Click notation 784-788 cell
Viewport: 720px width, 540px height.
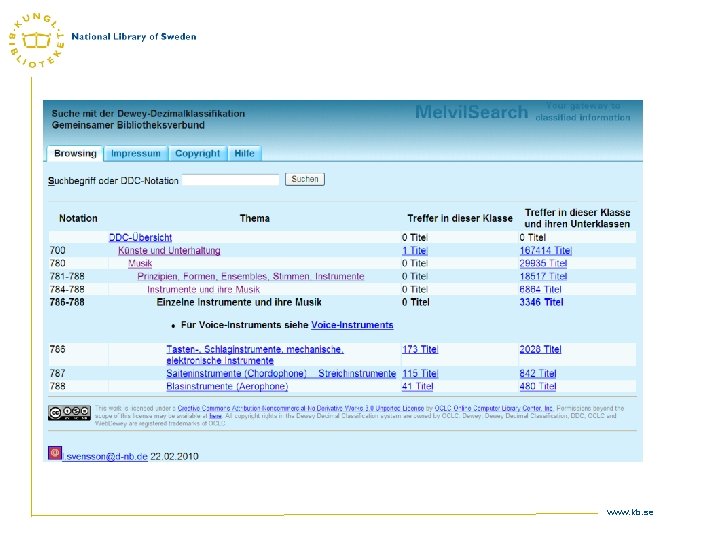67,289
